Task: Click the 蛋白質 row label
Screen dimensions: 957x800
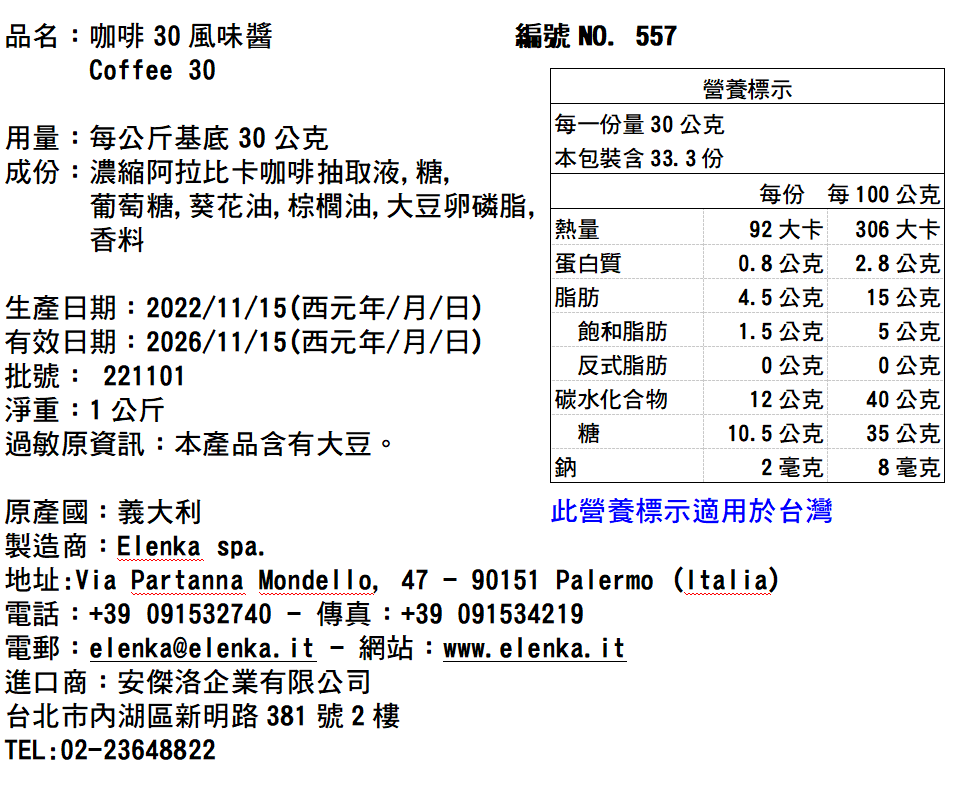Action: coord(588,264)
